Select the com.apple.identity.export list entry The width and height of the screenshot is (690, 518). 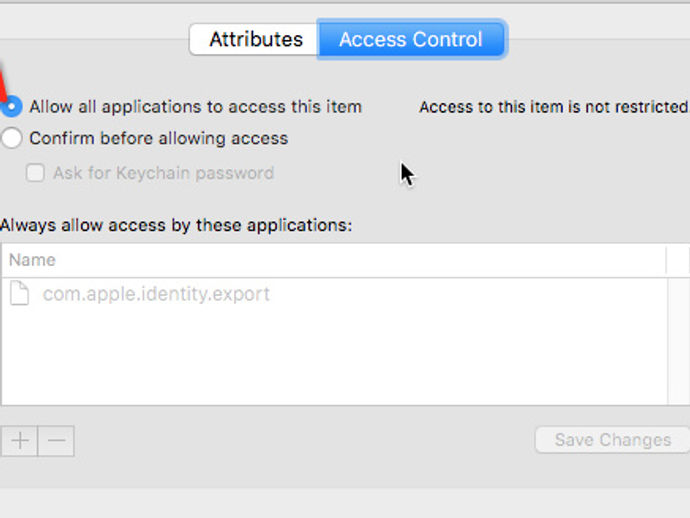(x=334, y=294)
